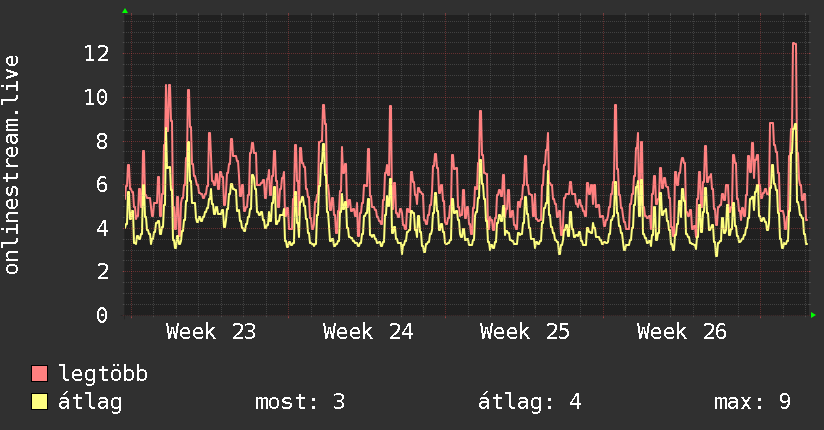
Task: Click the max: 9 statistic
Action: (753, 402)
